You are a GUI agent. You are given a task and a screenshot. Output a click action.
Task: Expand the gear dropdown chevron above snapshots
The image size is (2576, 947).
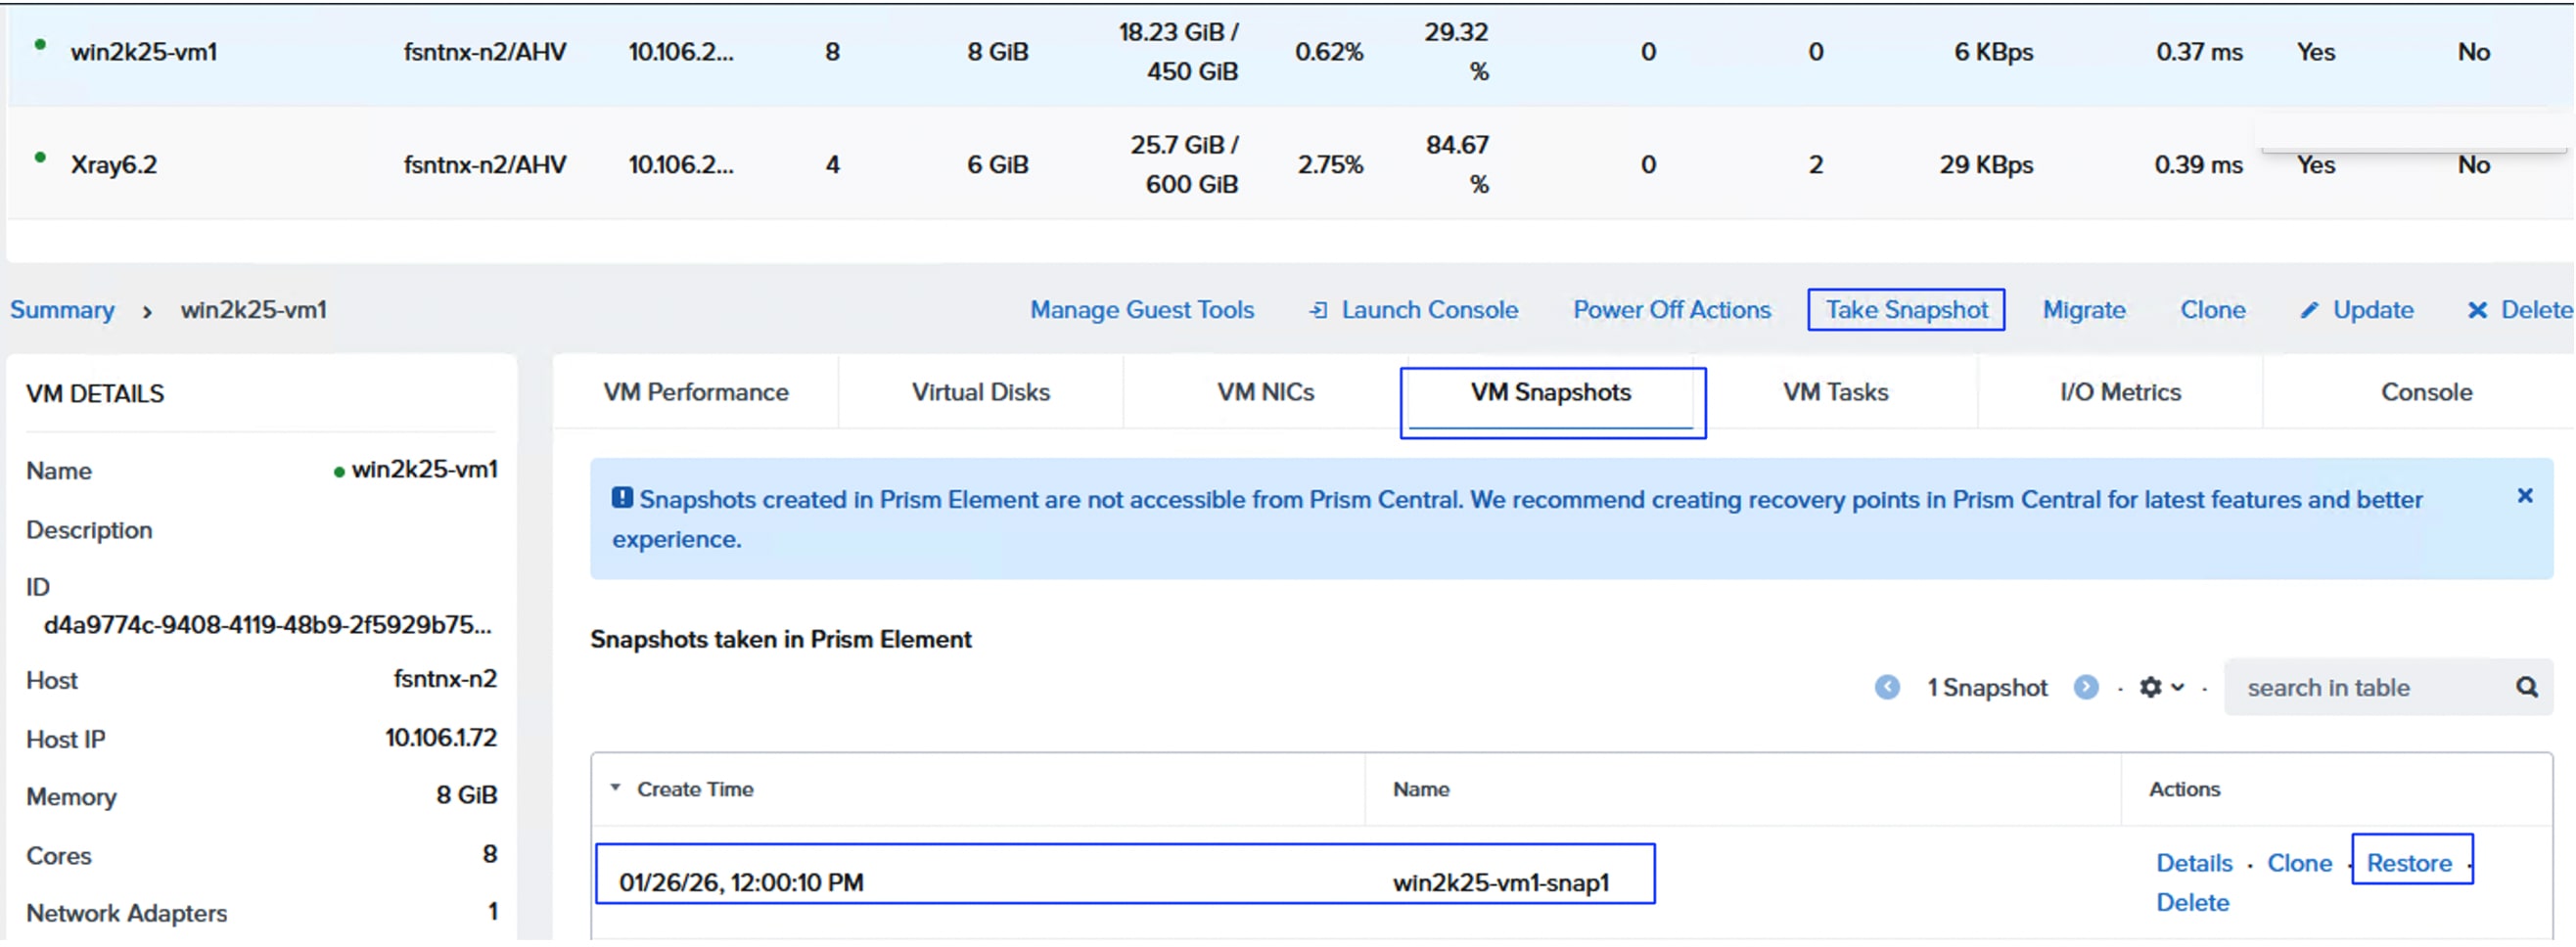(x=2176, y=688)
